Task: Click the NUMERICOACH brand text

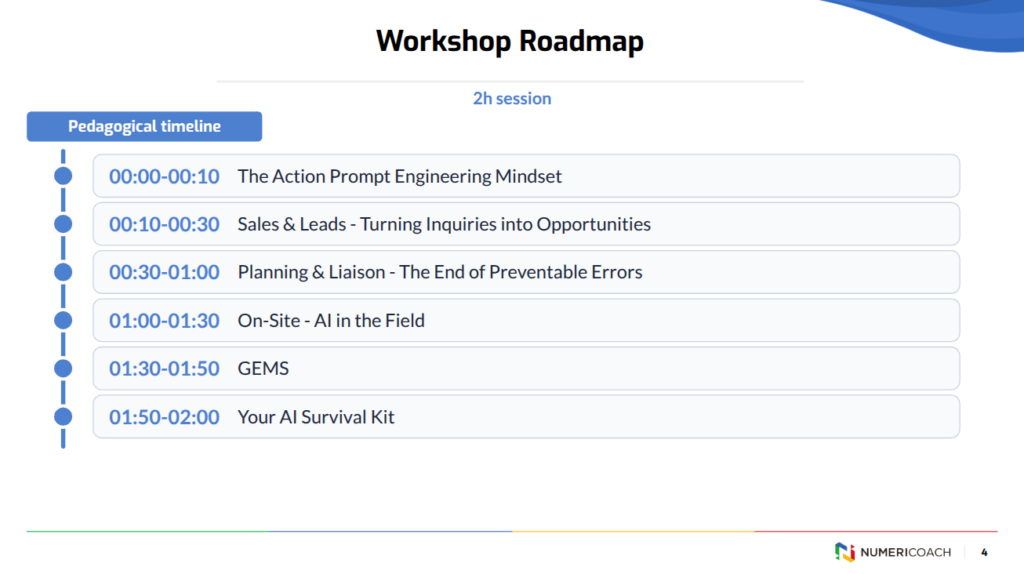Action: tap(906, 552)
